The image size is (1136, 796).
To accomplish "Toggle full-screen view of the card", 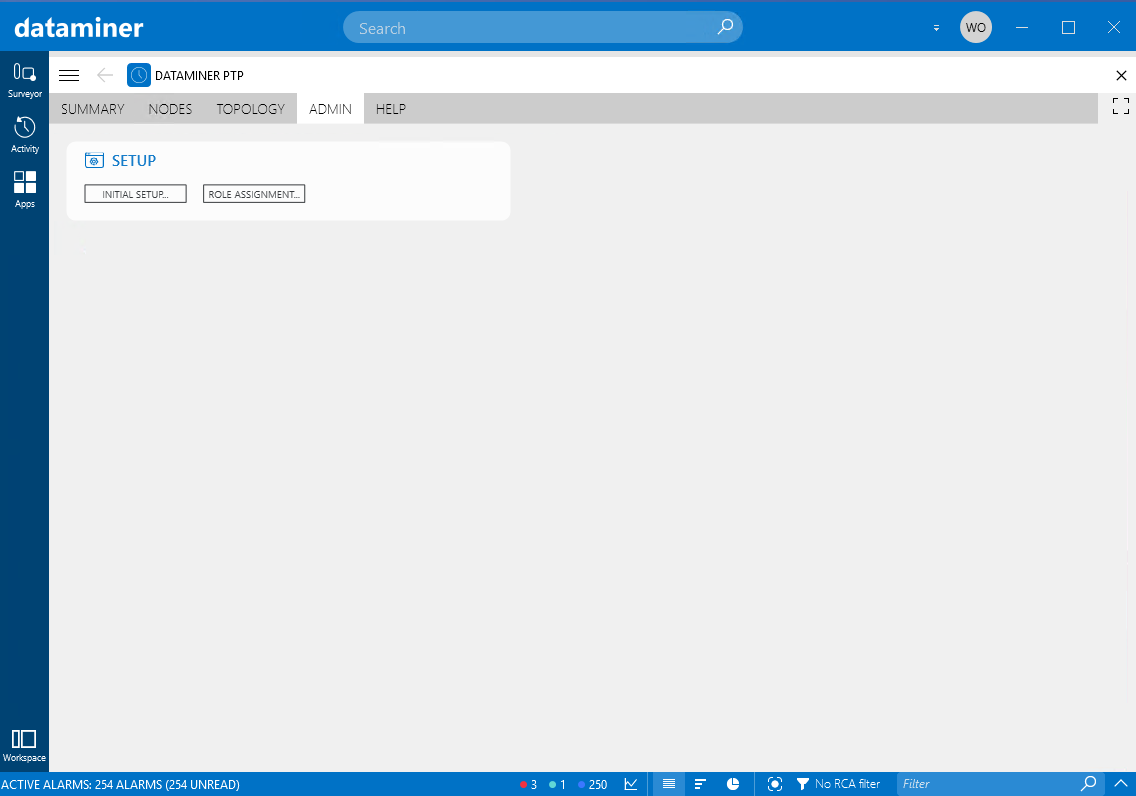I will point(1121,106).
